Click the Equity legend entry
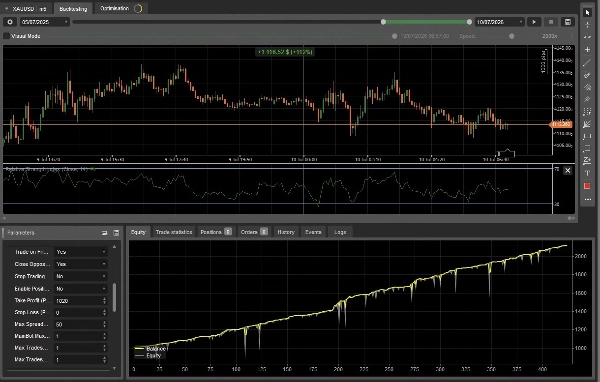Screen dimensions: 600x382 148,356
